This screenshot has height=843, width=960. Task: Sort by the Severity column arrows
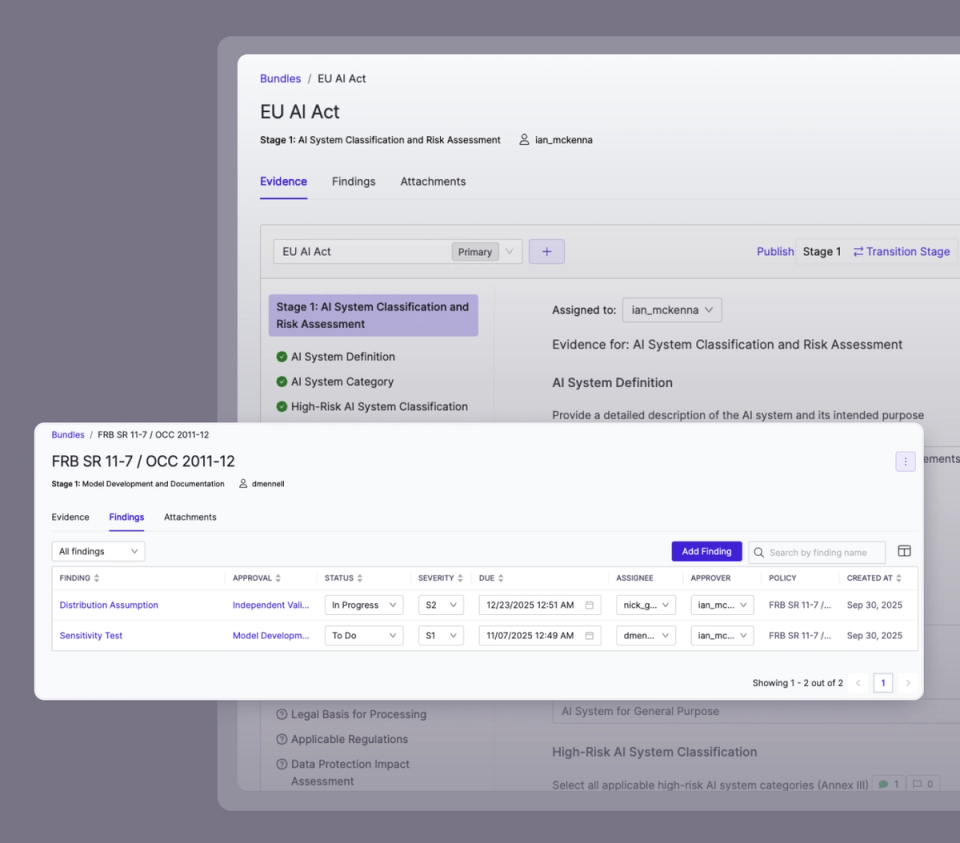460,578
